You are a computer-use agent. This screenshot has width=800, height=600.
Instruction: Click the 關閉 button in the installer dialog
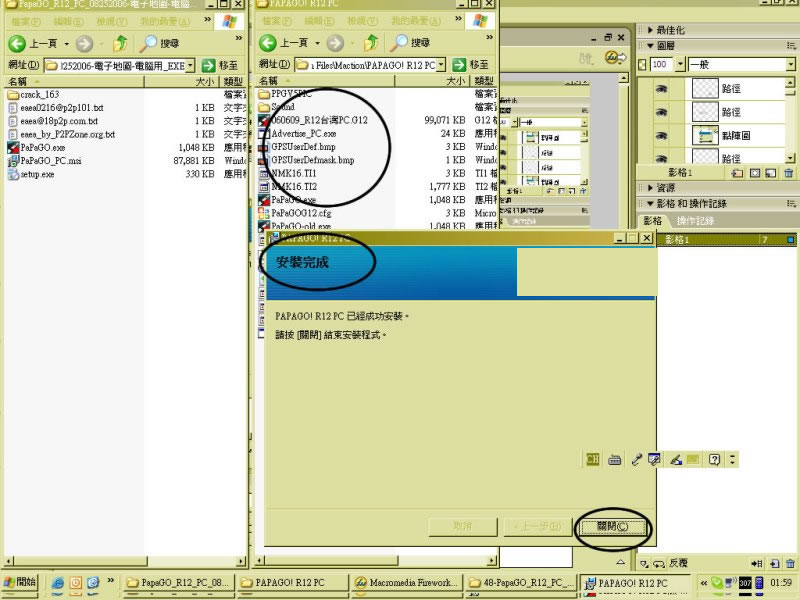pyautogui.click(x=612, y=527)
